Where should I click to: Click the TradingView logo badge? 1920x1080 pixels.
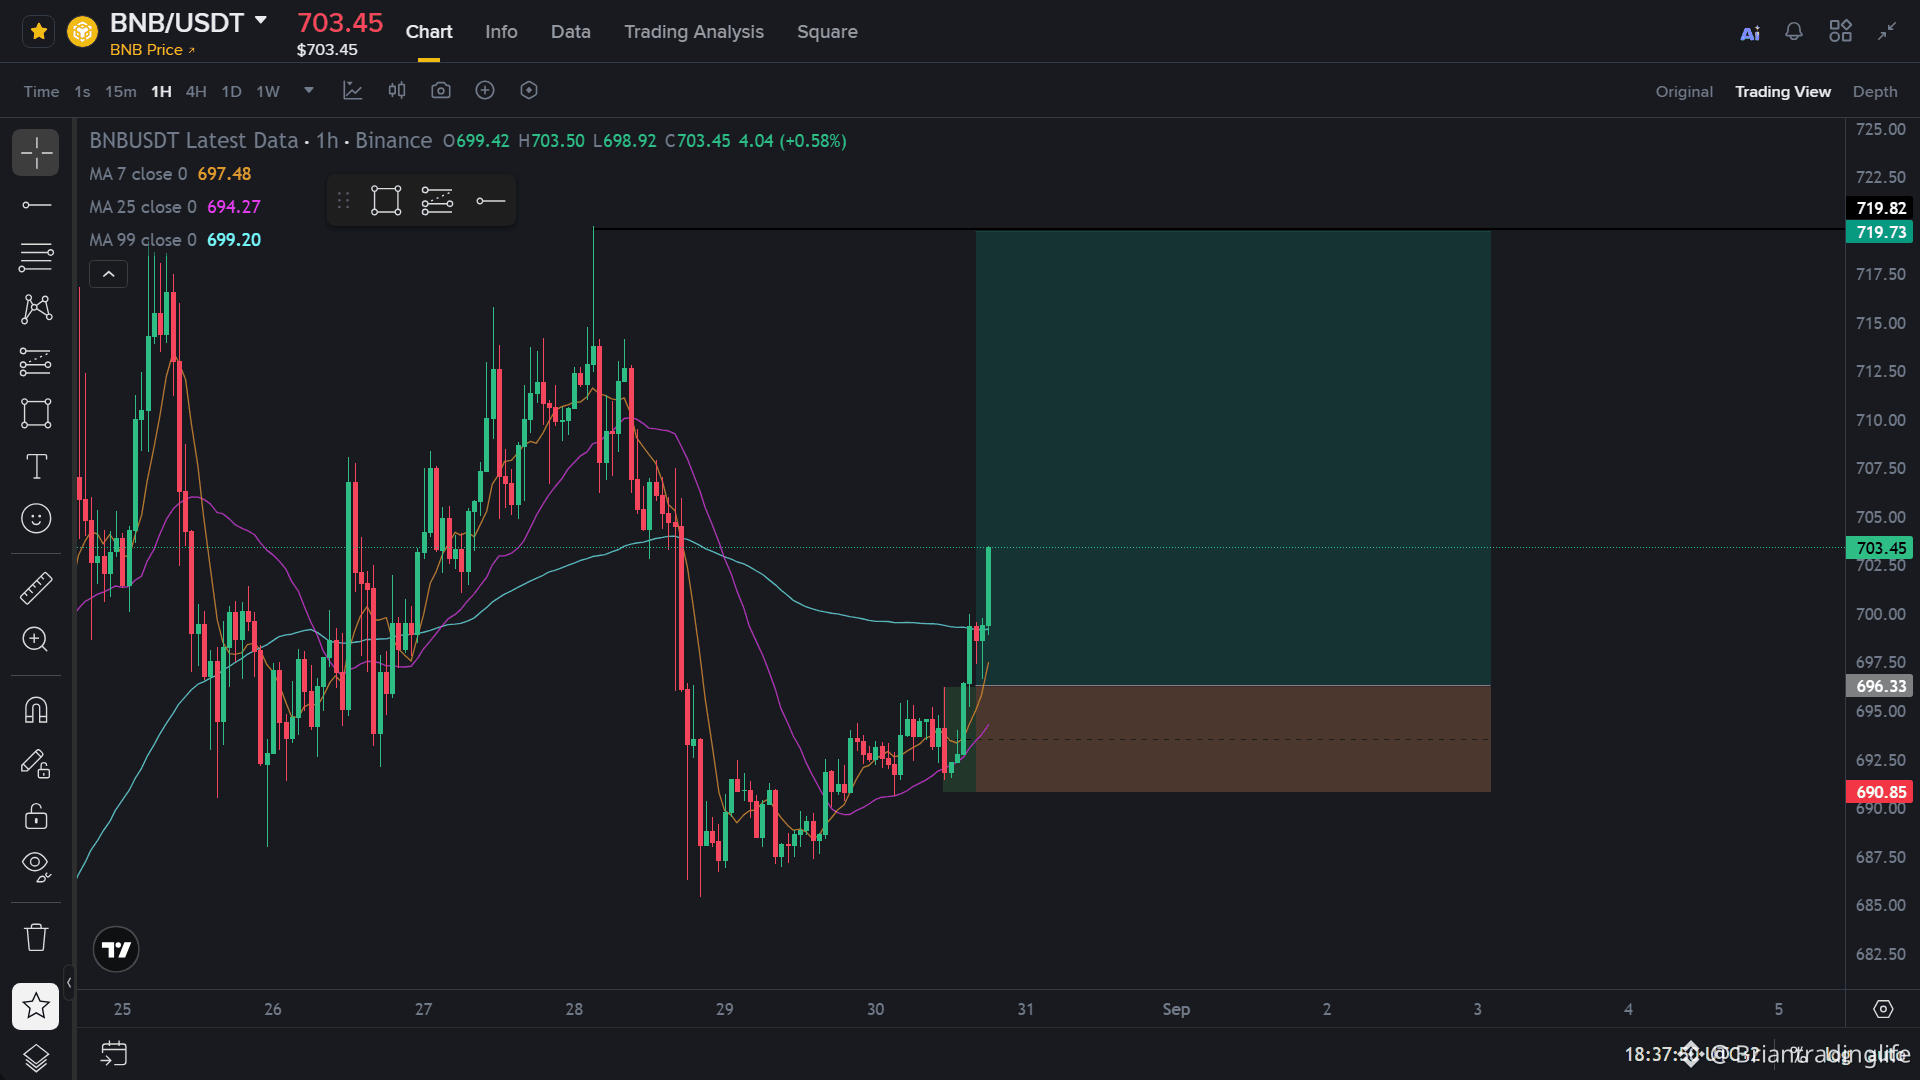point(116,949)
